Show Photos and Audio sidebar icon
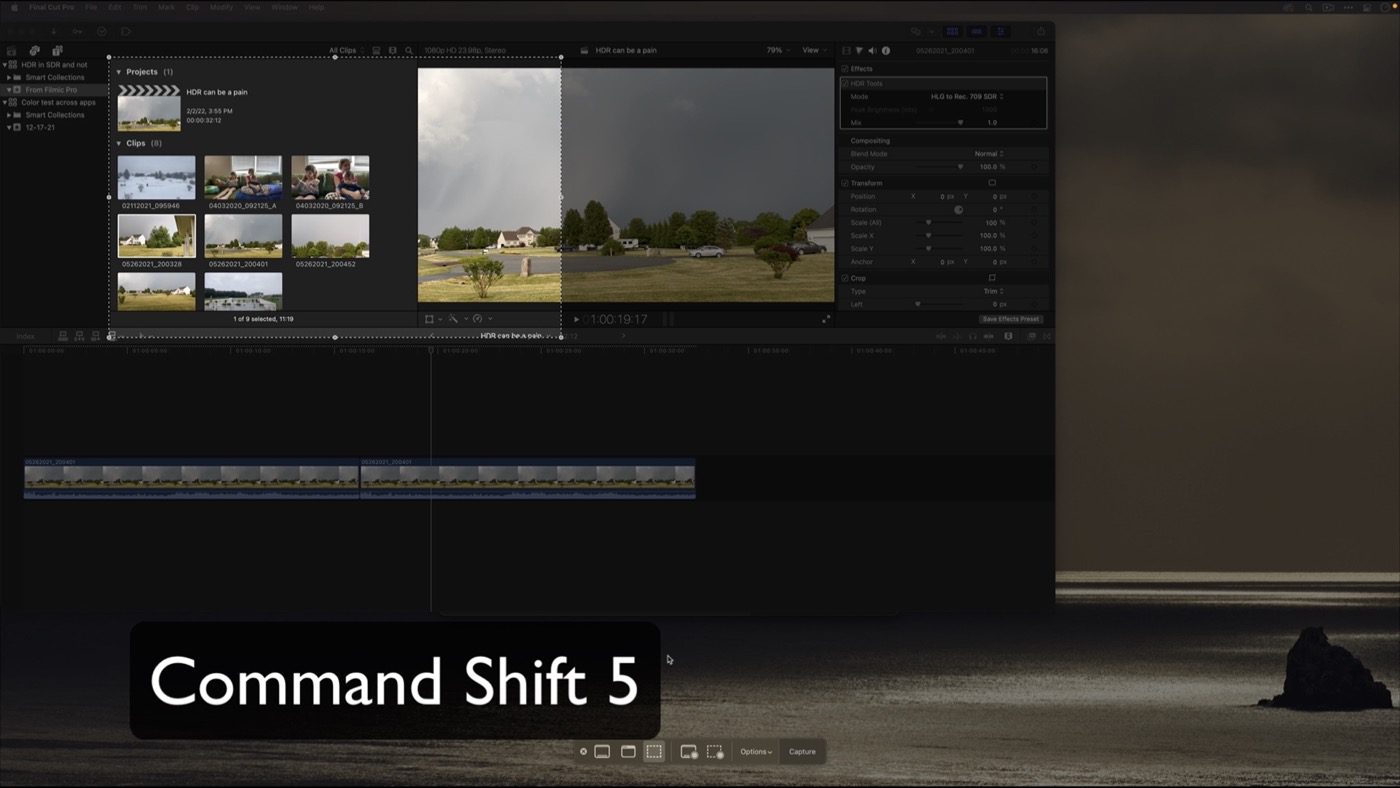The height and width of the screenshot is (788, 1400). (34, 50)
